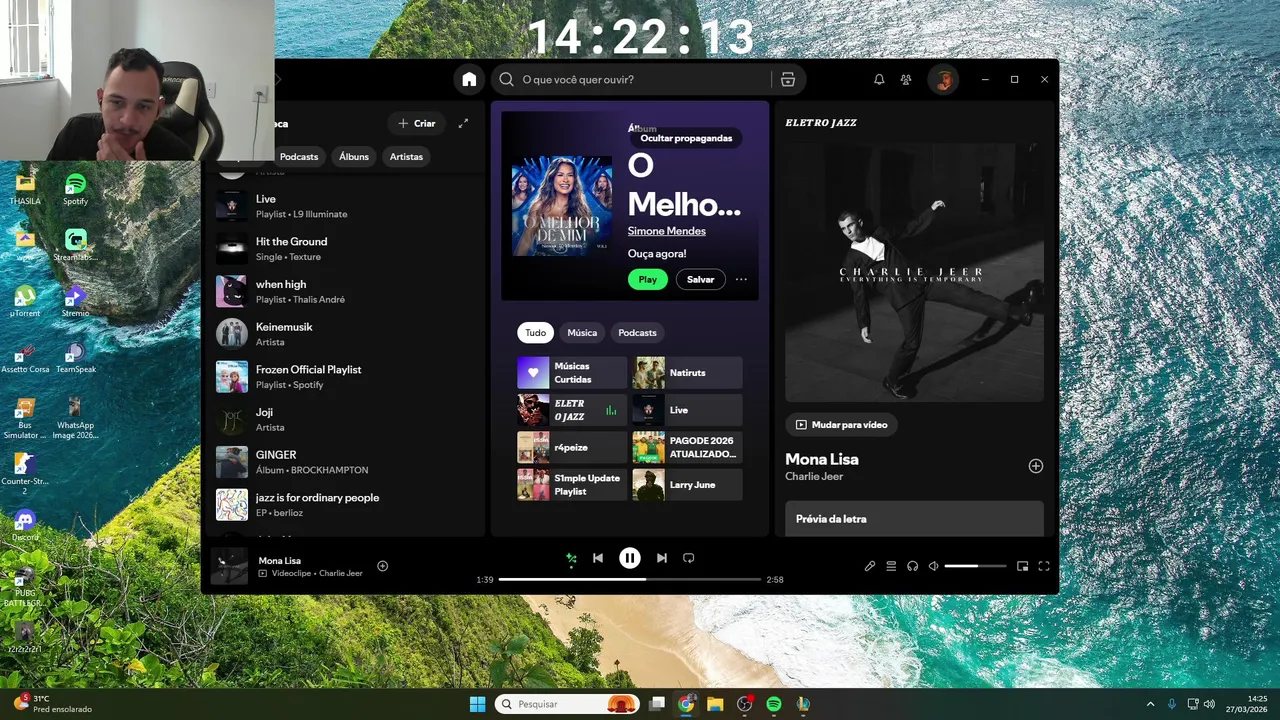This screenshot has width=1280, height=720.
Task: Enter full screen mode
Action: (1044, 566)
